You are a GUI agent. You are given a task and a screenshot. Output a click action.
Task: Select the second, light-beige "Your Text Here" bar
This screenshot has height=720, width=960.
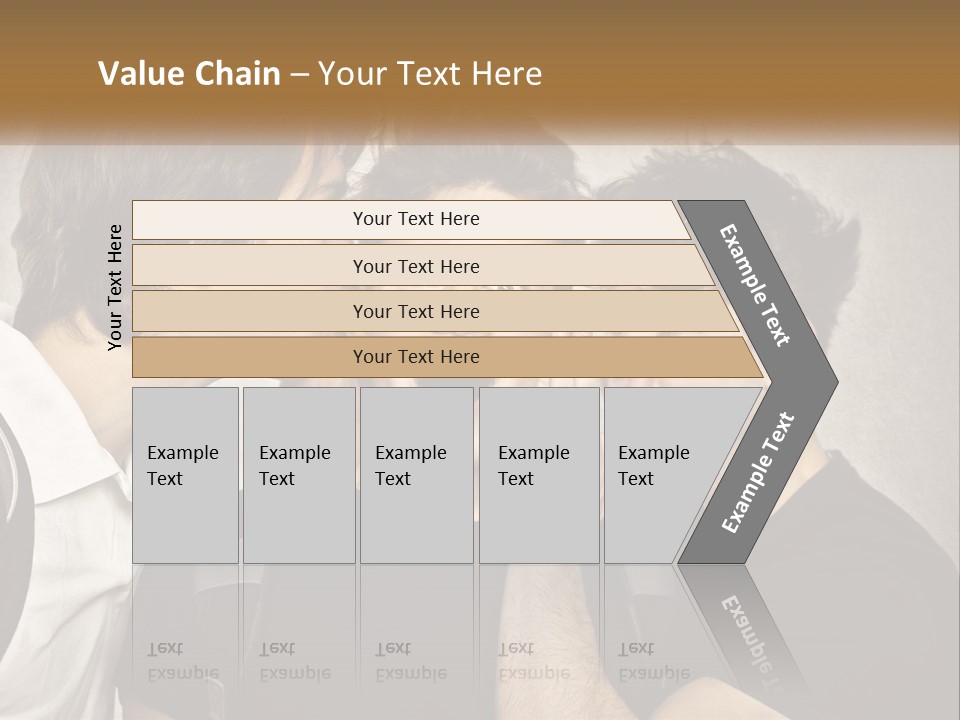422,265
